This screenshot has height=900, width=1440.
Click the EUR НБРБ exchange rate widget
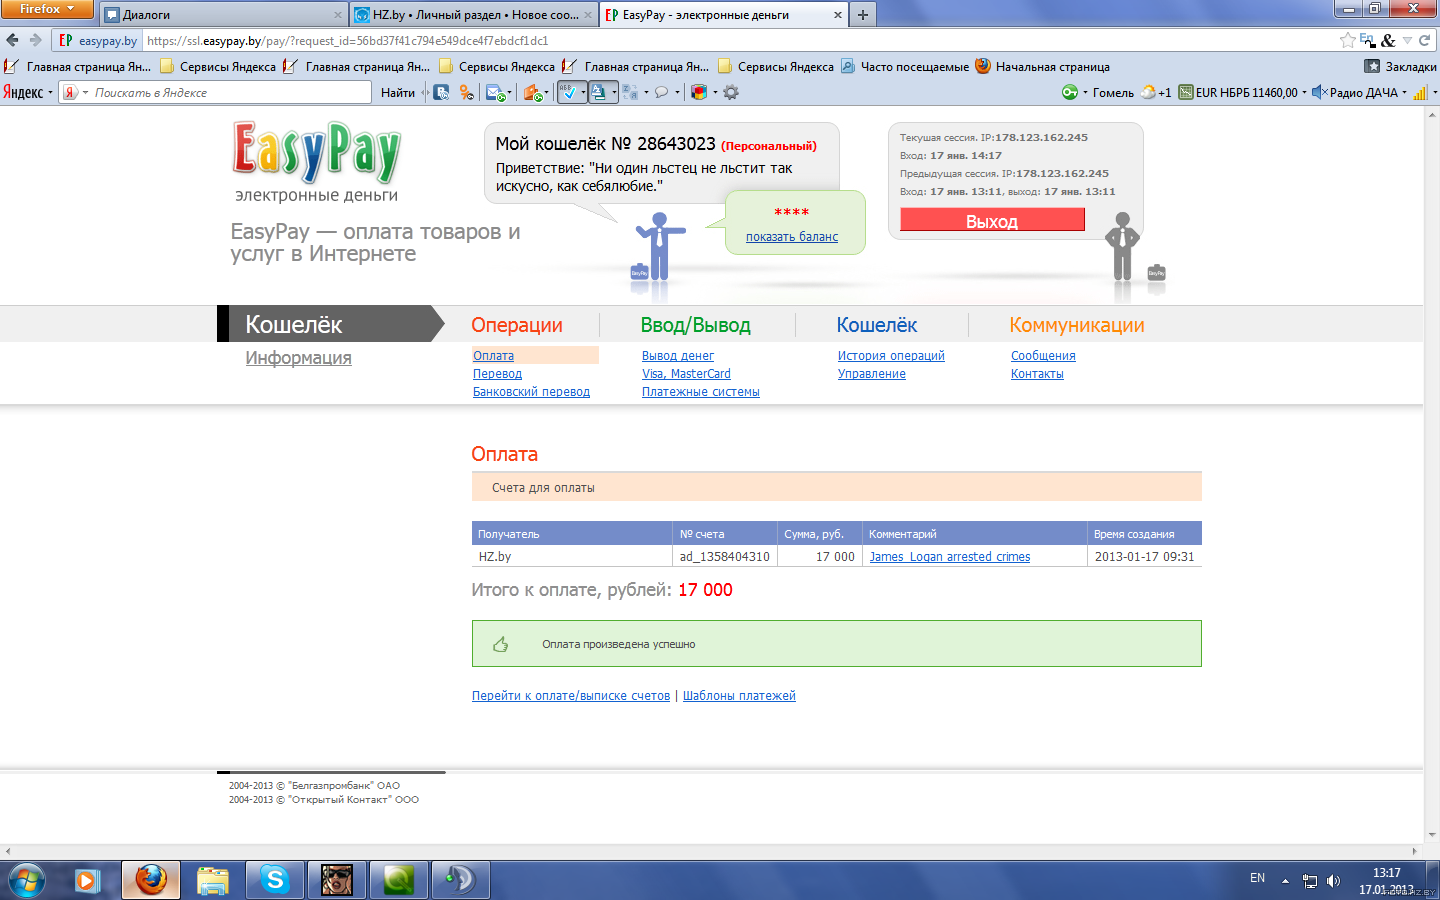[1238, 92]
